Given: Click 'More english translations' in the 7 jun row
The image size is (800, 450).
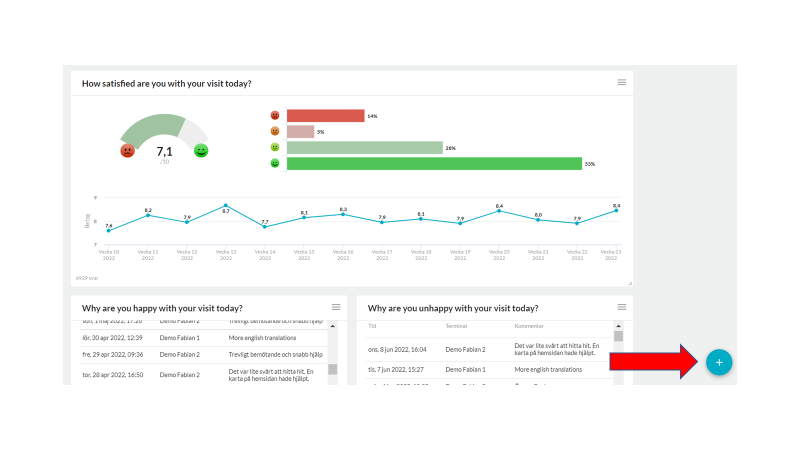Looking at the screenshot, I should click(x=548, y=369).
